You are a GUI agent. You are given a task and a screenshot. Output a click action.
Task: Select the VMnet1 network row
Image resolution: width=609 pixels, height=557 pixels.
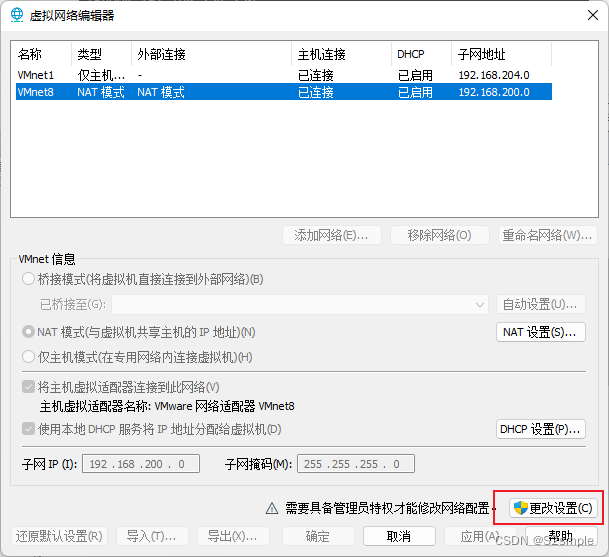284,75
